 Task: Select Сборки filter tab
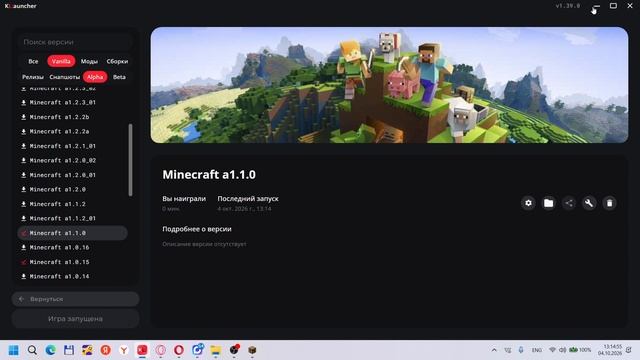pyautogui.click(x=117, y=61)
